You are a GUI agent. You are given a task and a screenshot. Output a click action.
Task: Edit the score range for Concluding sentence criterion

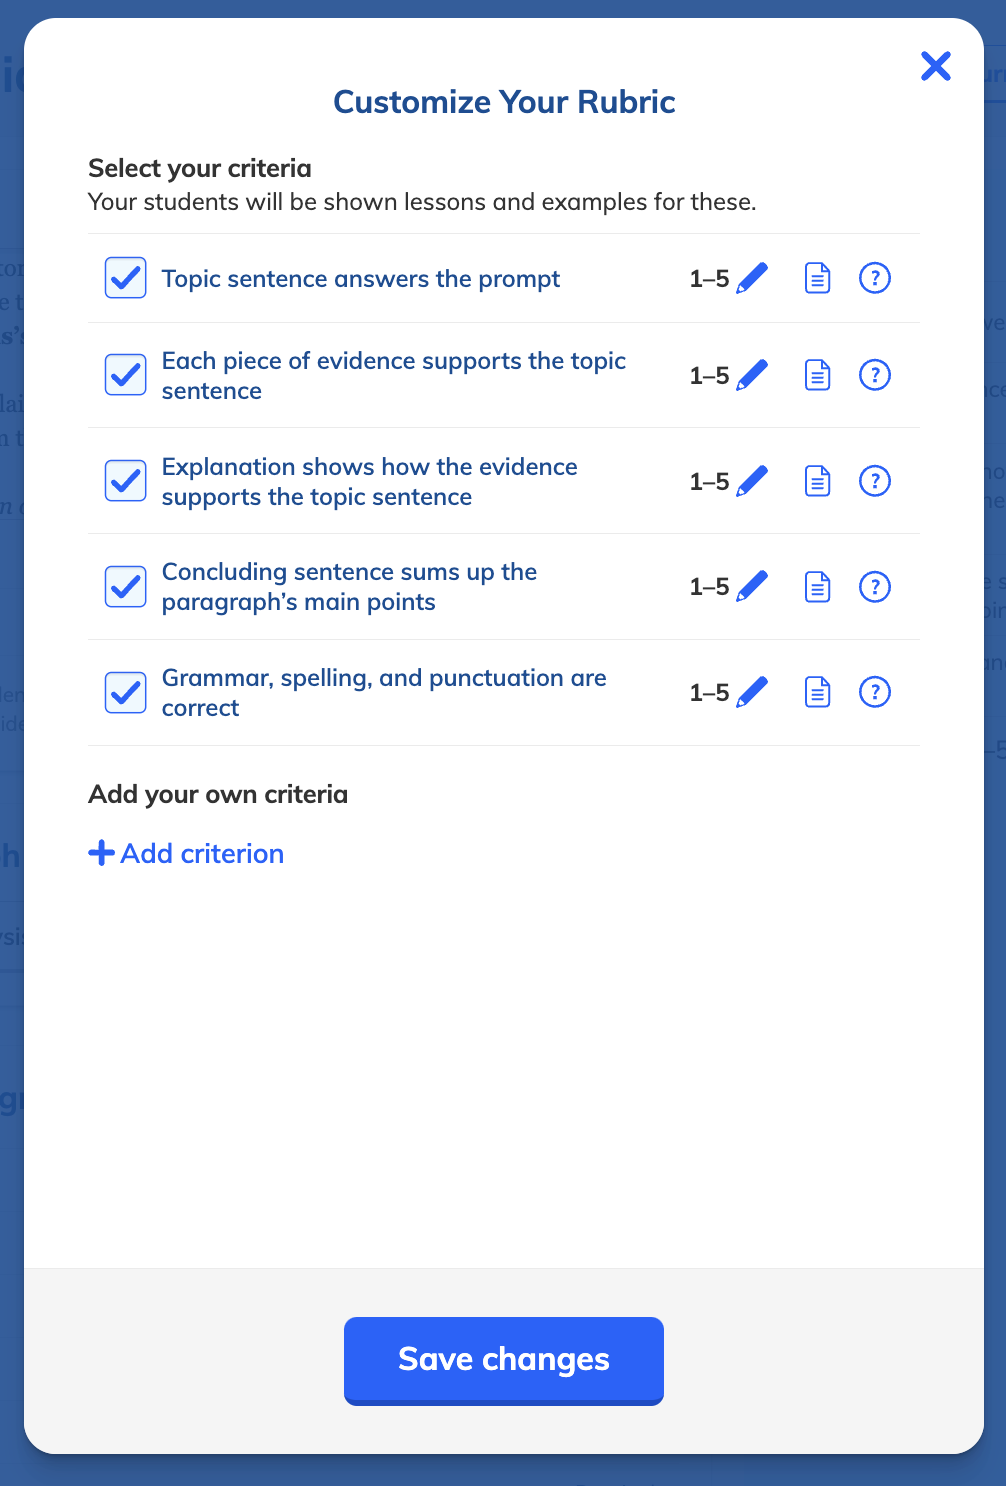[x=755, y=587]
